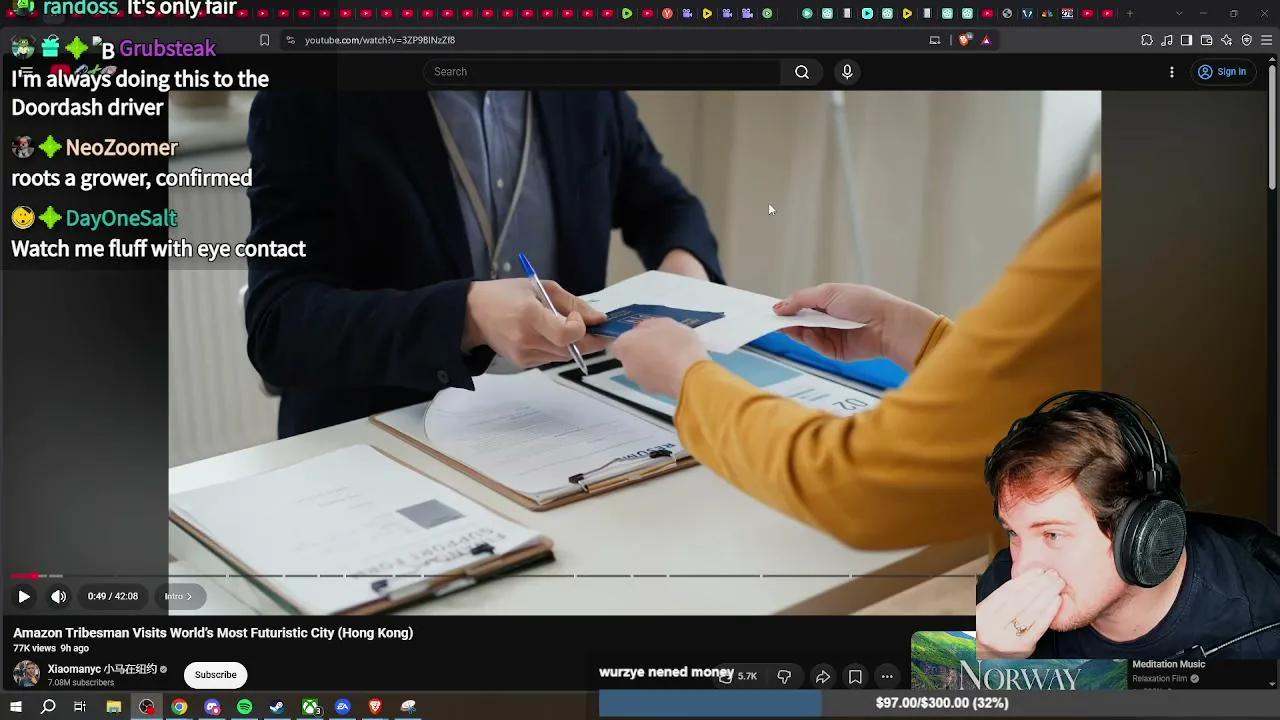Open a new browser tab
This screenshot has width=1280, height=720.
1130,14
